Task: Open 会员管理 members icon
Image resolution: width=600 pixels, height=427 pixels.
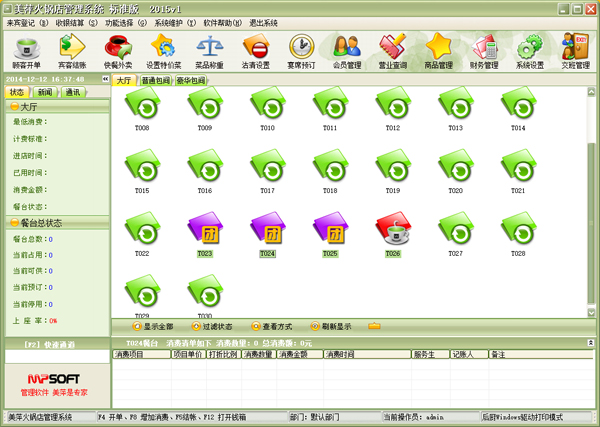Action: (347, 50)
